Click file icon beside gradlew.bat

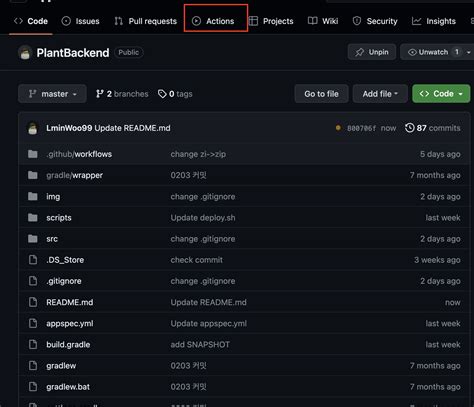pyautogui.click(x=33, y=387)
